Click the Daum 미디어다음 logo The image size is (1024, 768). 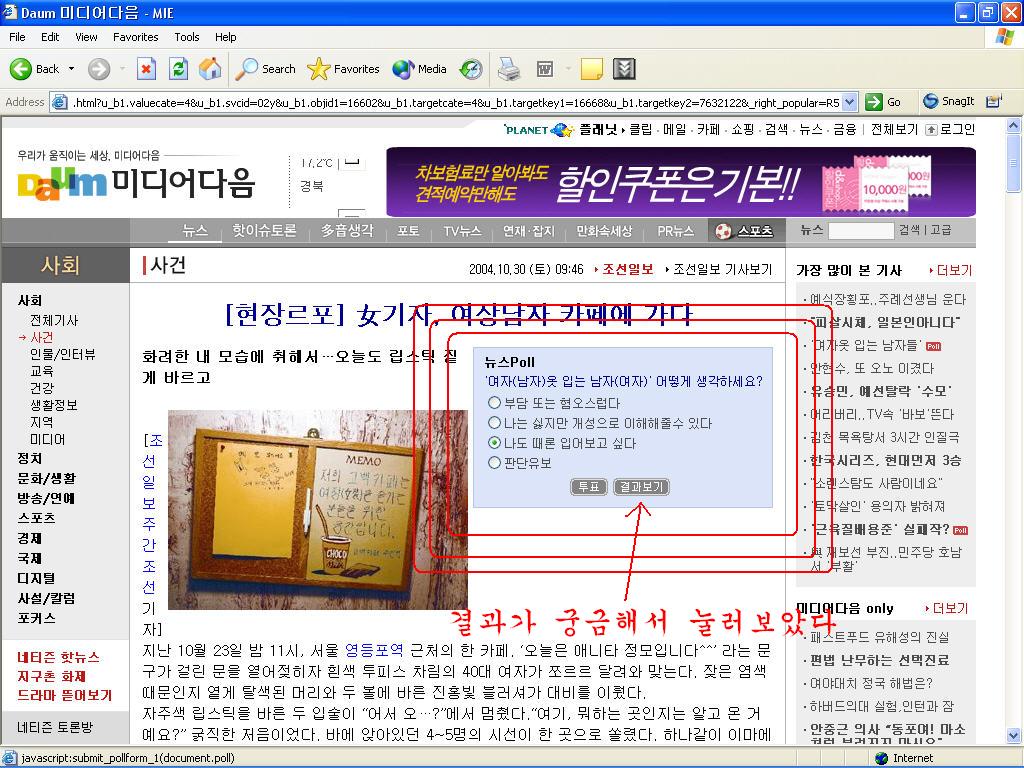(x=136, y=183)
